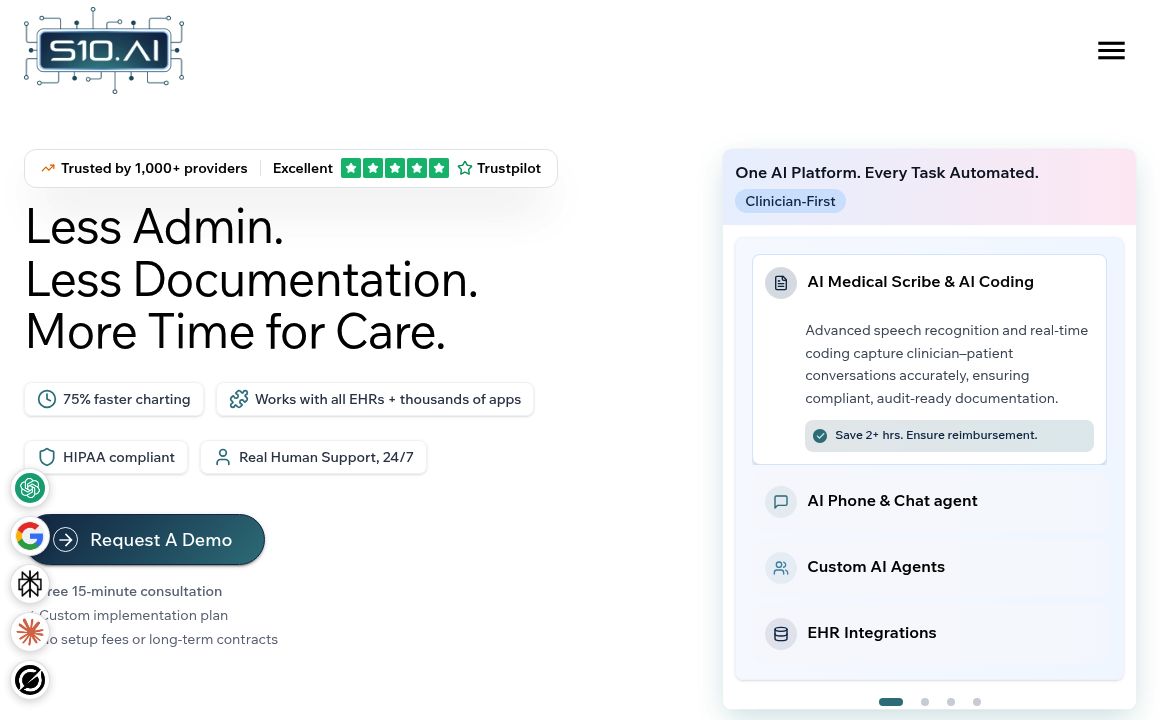
Task: Click the S10.AI logo
Action: 104,50
